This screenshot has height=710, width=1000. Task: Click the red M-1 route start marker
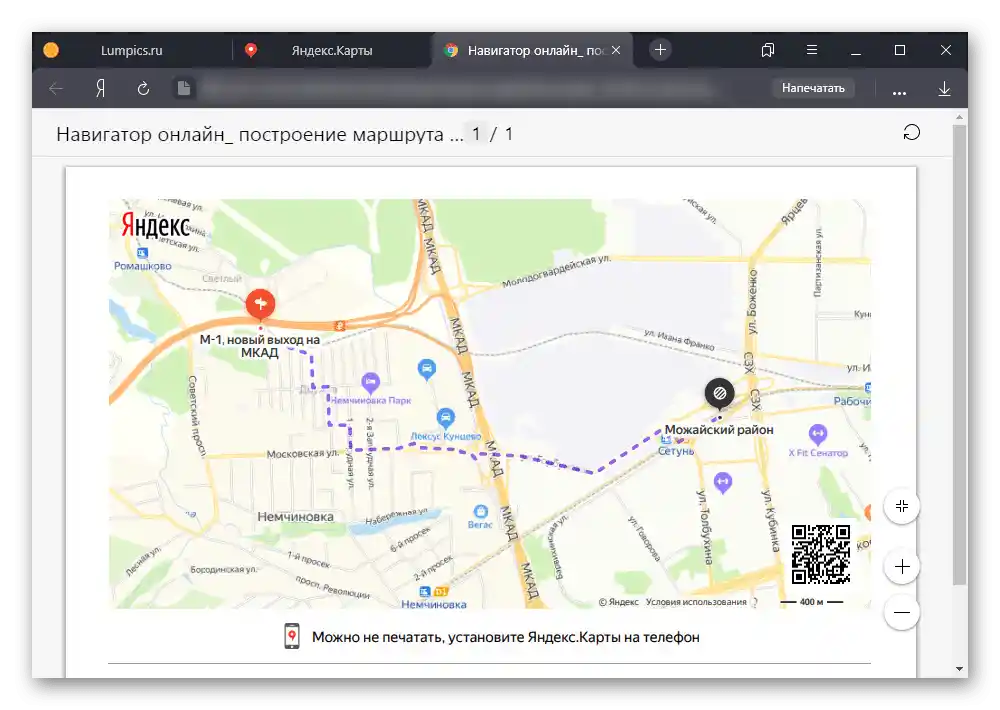pos(260,306)
